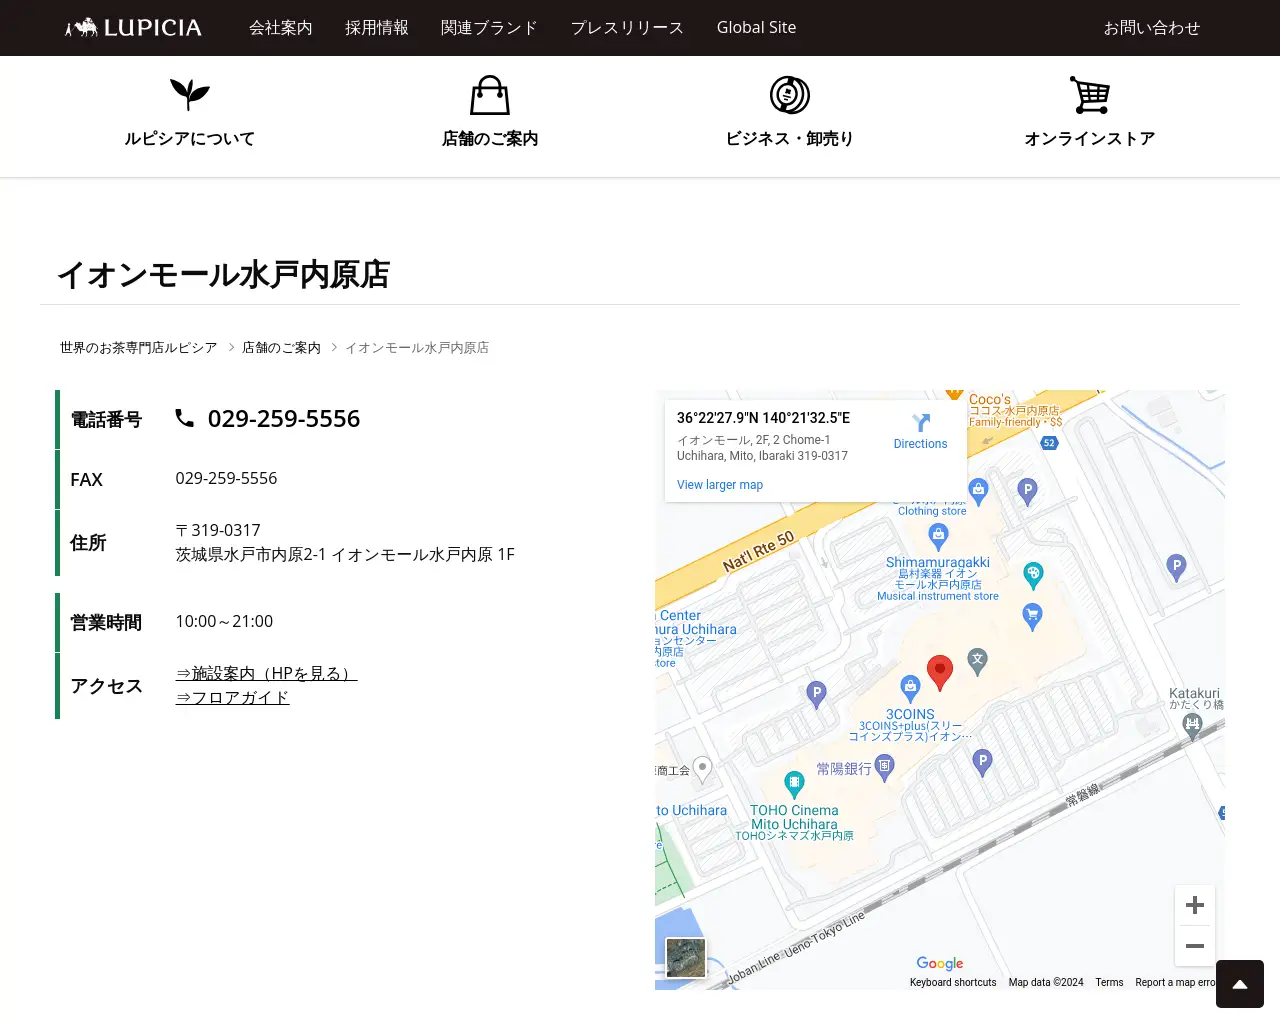Image resolution: width=1280 pixels, height=1024 pixels.
Task: Open the 会社案内 menu item
Action: coord(281,28)
